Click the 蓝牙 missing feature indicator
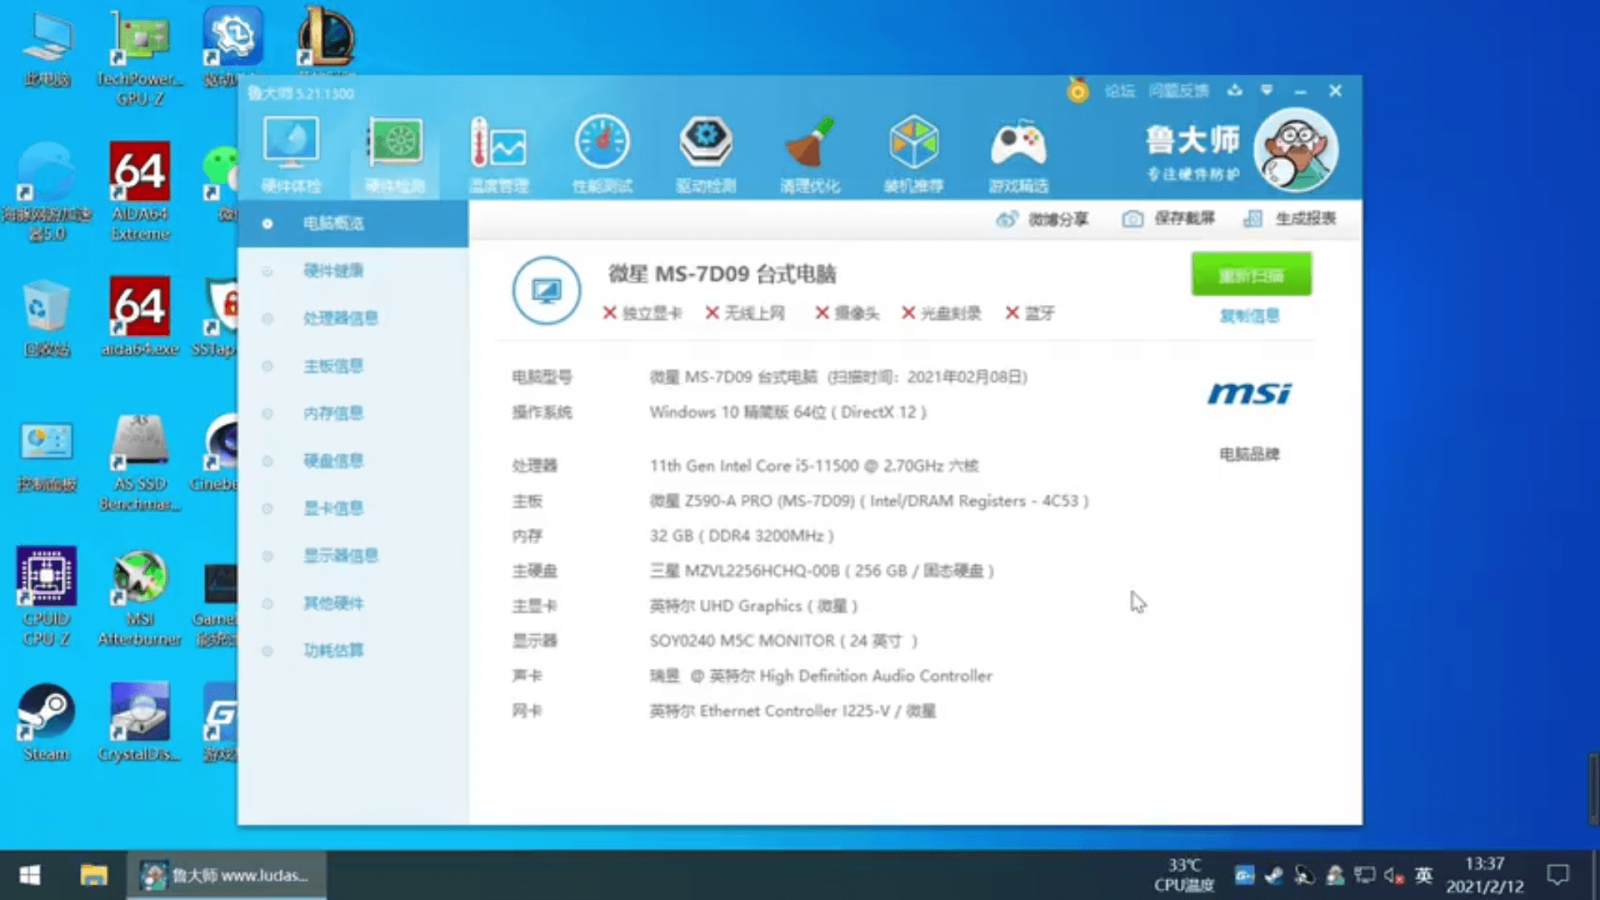Image resolution: width=1600 pixels, height=900 pixels. [1030, 313]
